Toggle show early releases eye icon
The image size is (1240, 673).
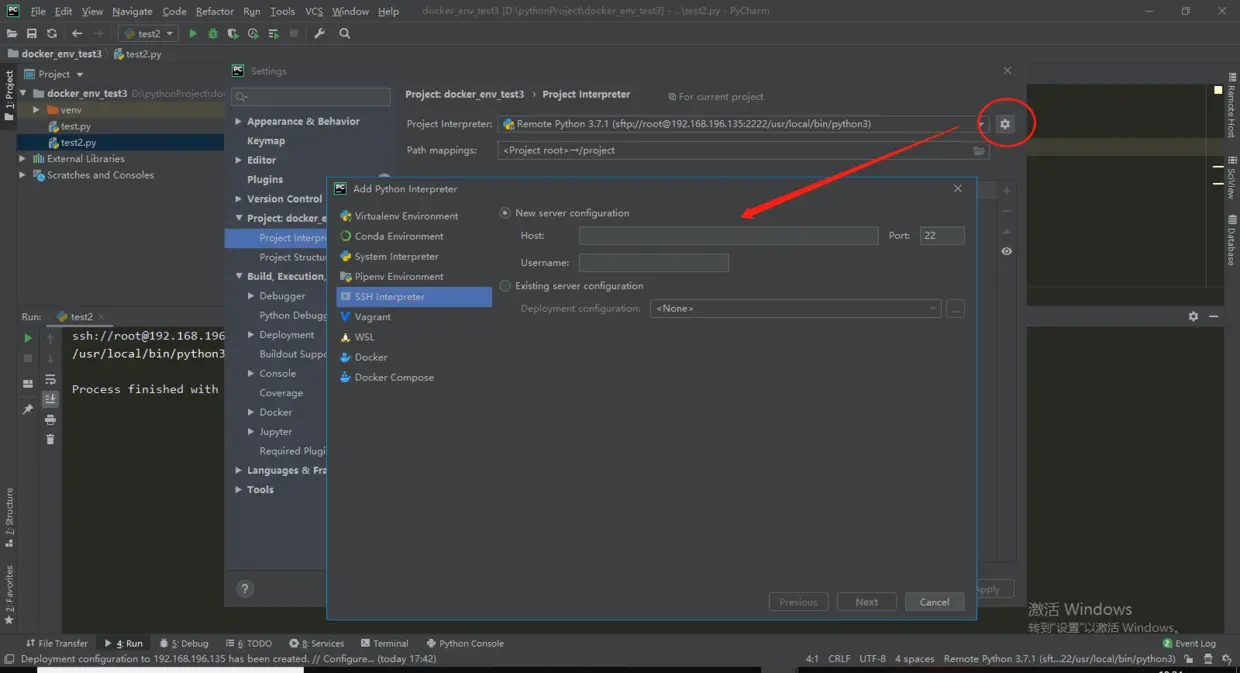[x=1006, y=251]
